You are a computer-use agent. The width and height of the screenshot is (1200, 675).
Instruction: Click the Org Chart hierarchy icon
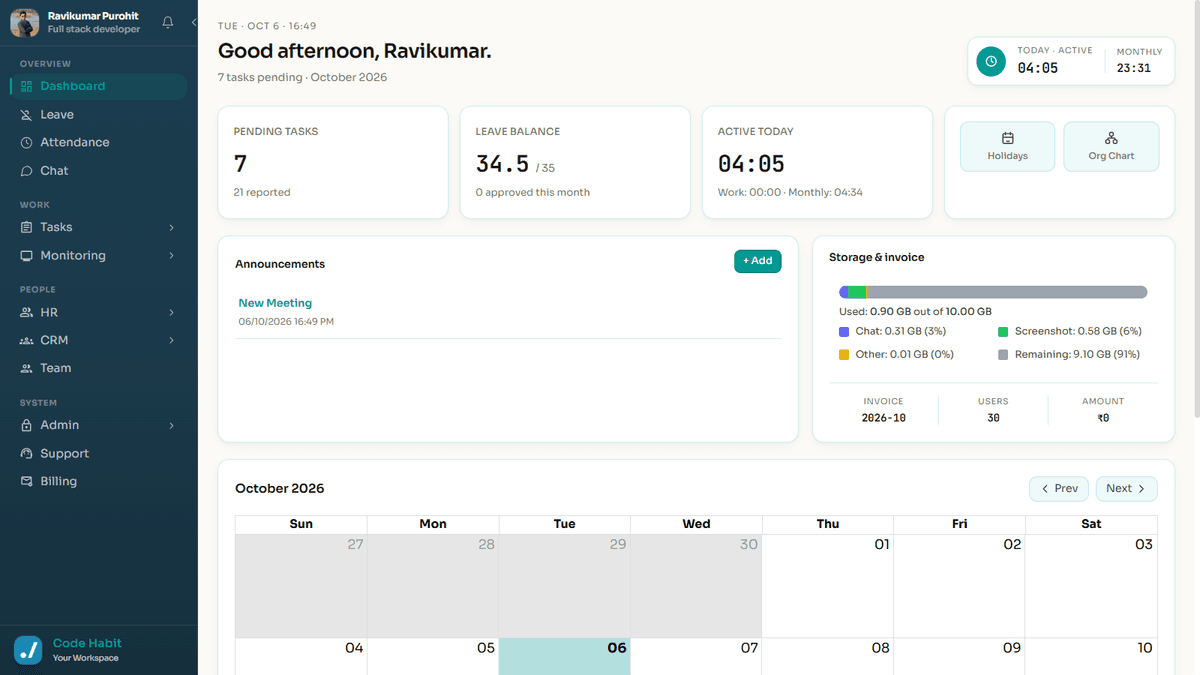(x=1111, y=138)
